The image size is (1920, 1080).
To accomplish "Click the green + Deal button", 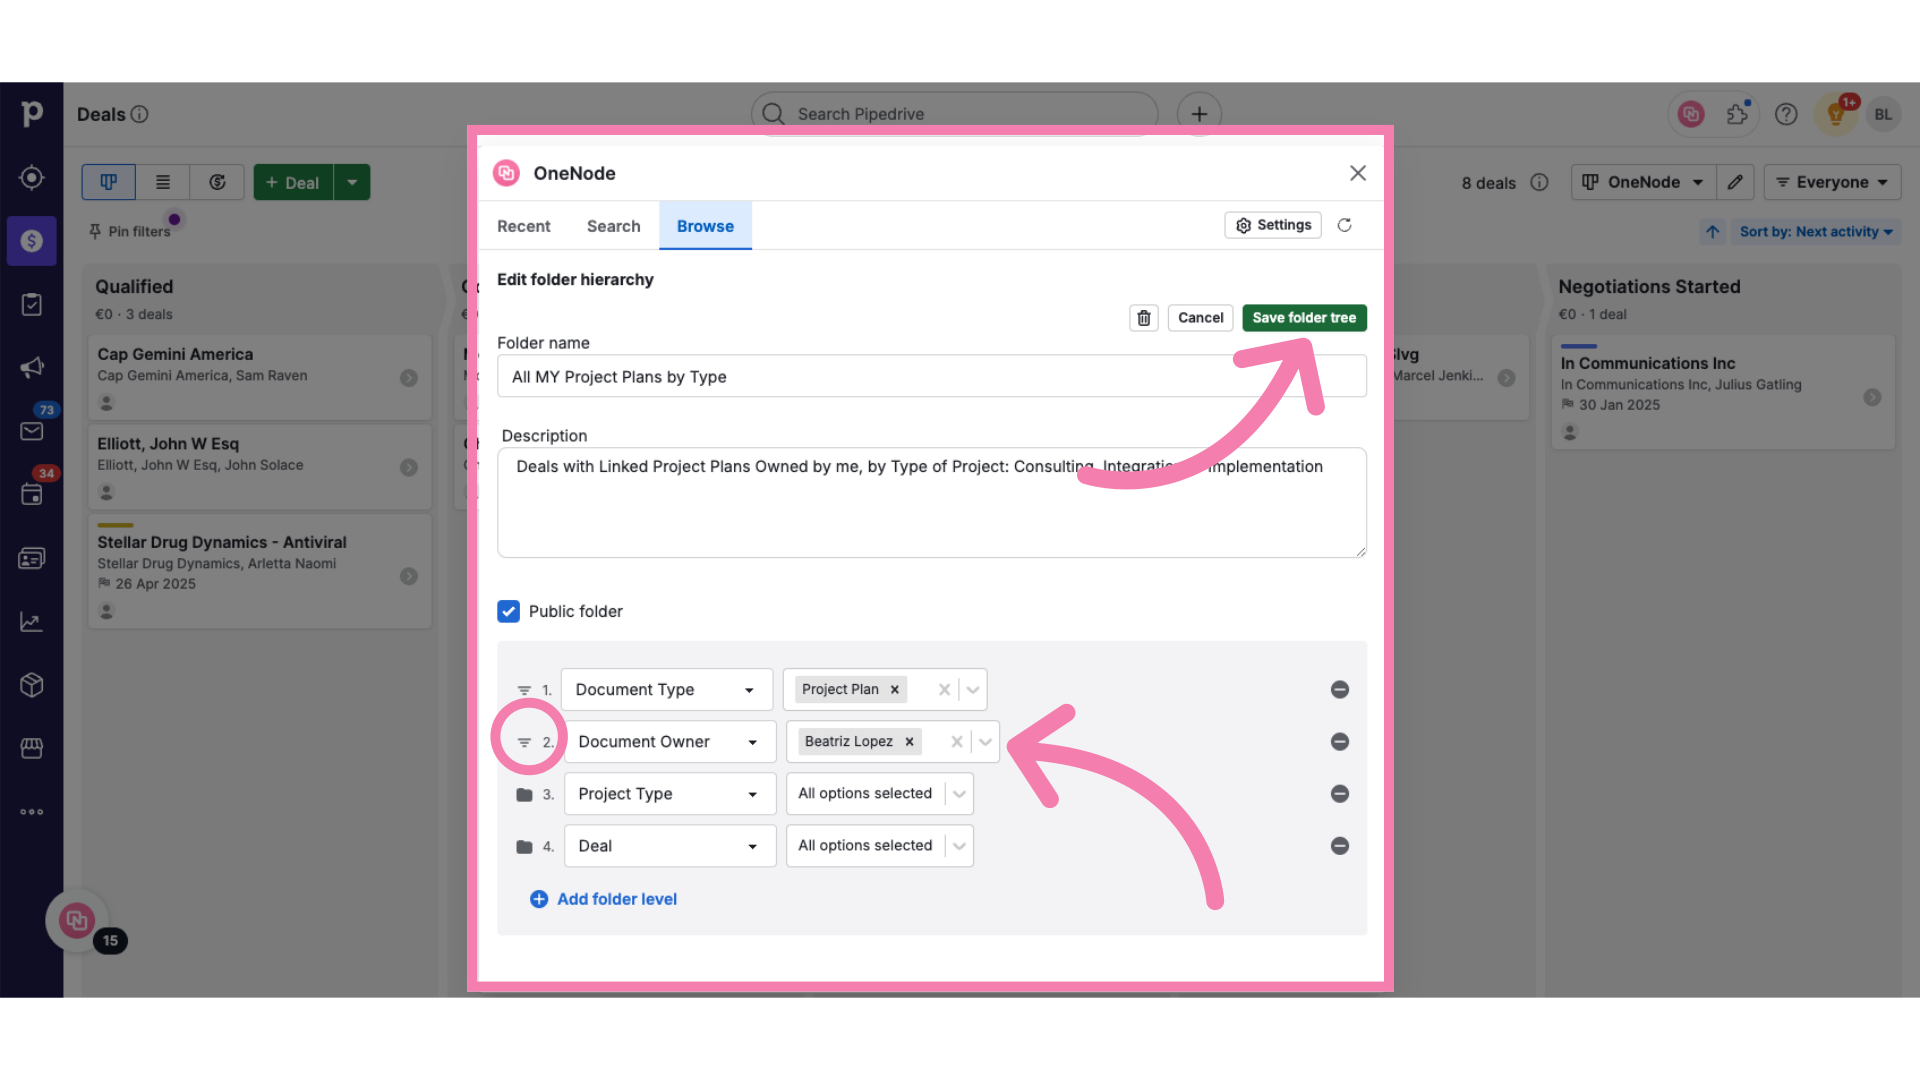I will point(293,182).
